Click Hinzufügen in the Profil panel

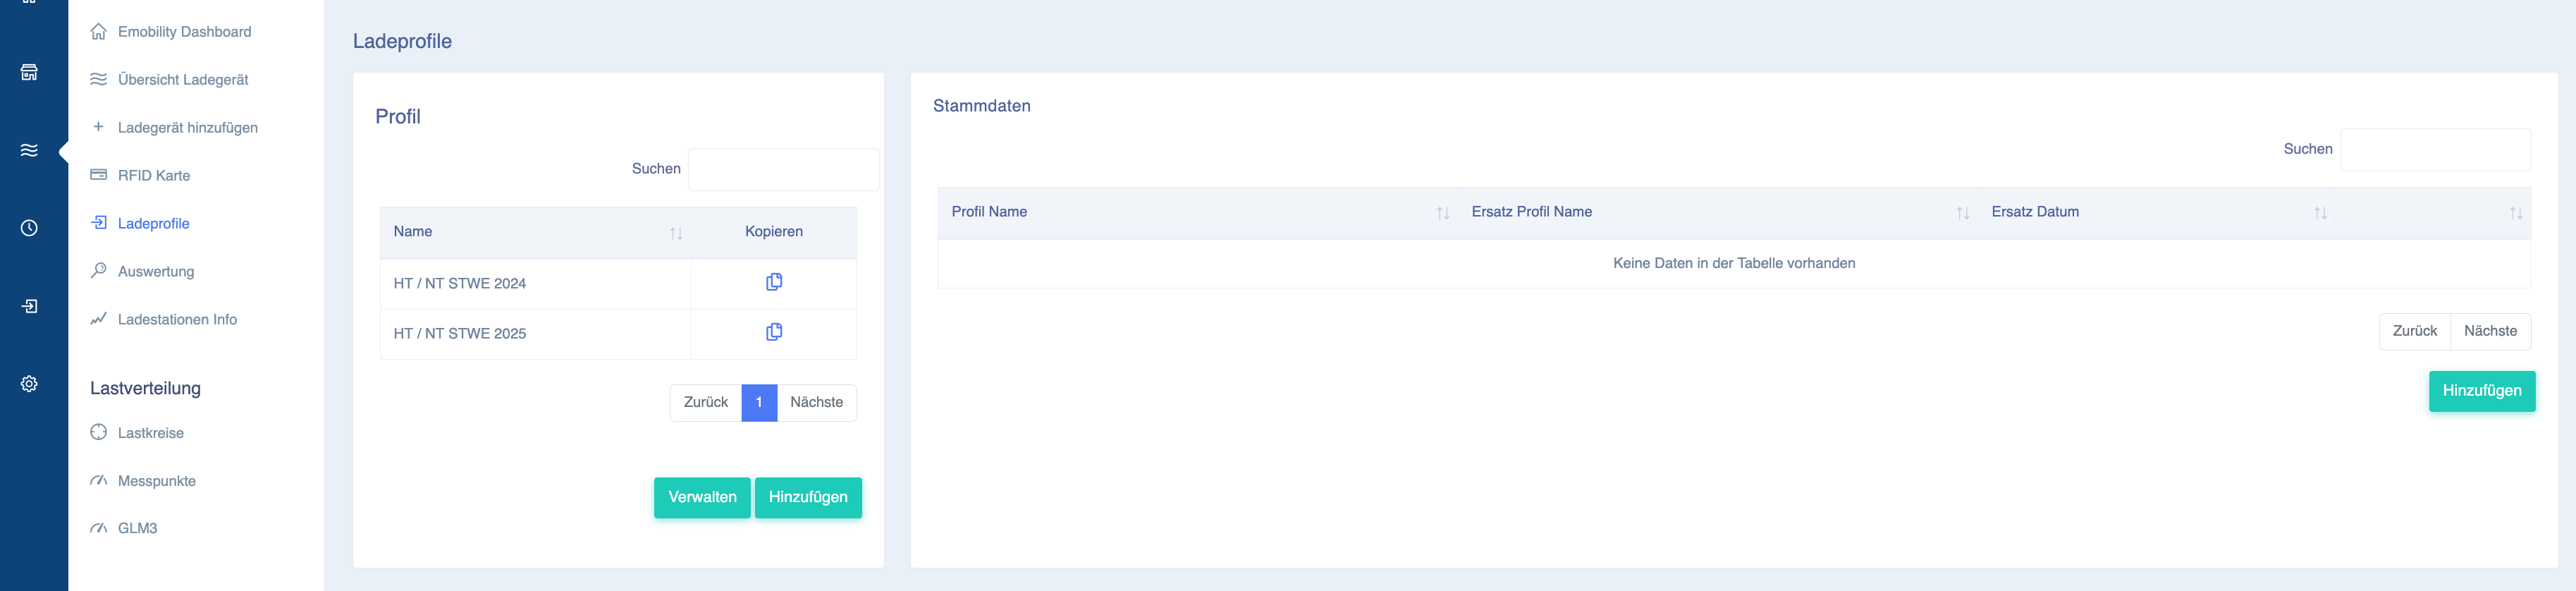808,497
